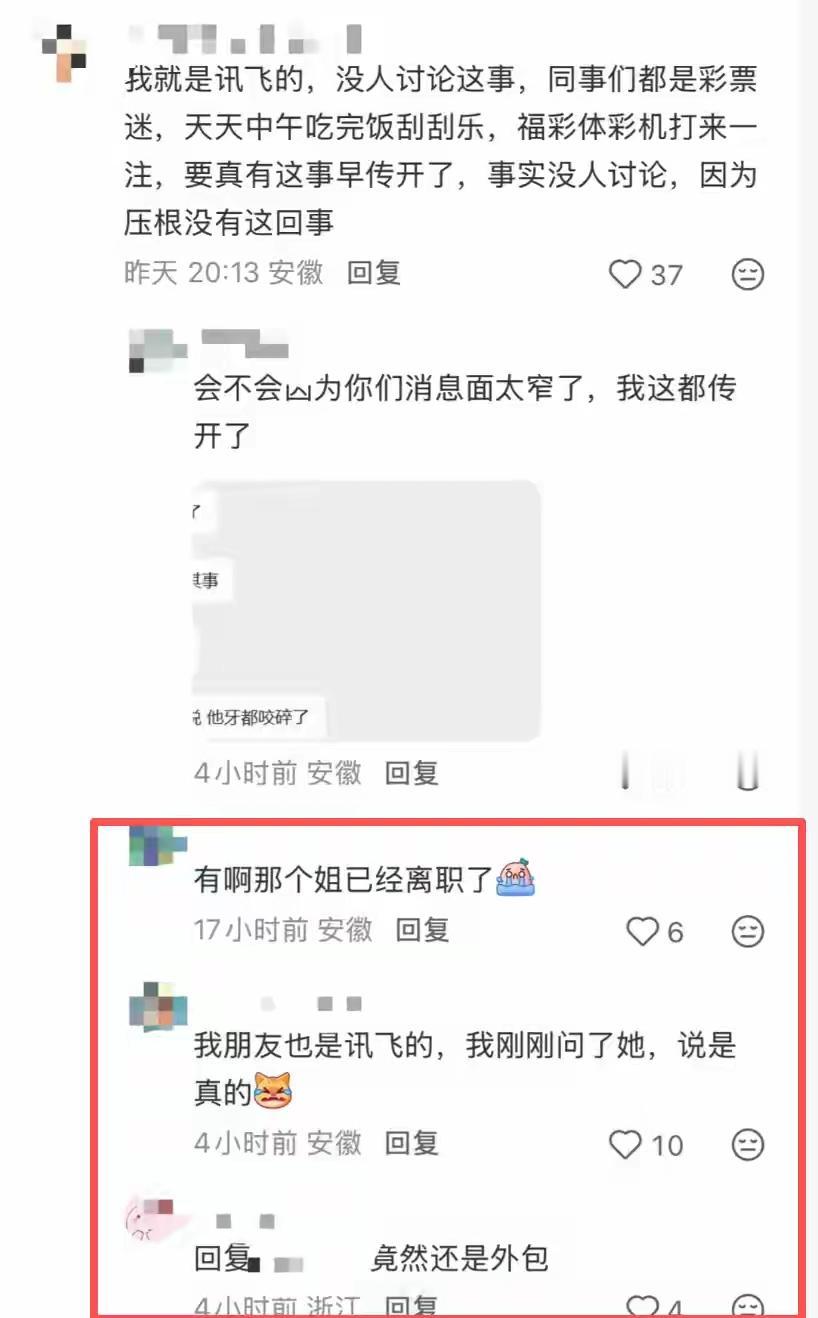Screen dimensions: 818x1318
Task: Open the attached chat image in the reply
Action: (367, 610)
